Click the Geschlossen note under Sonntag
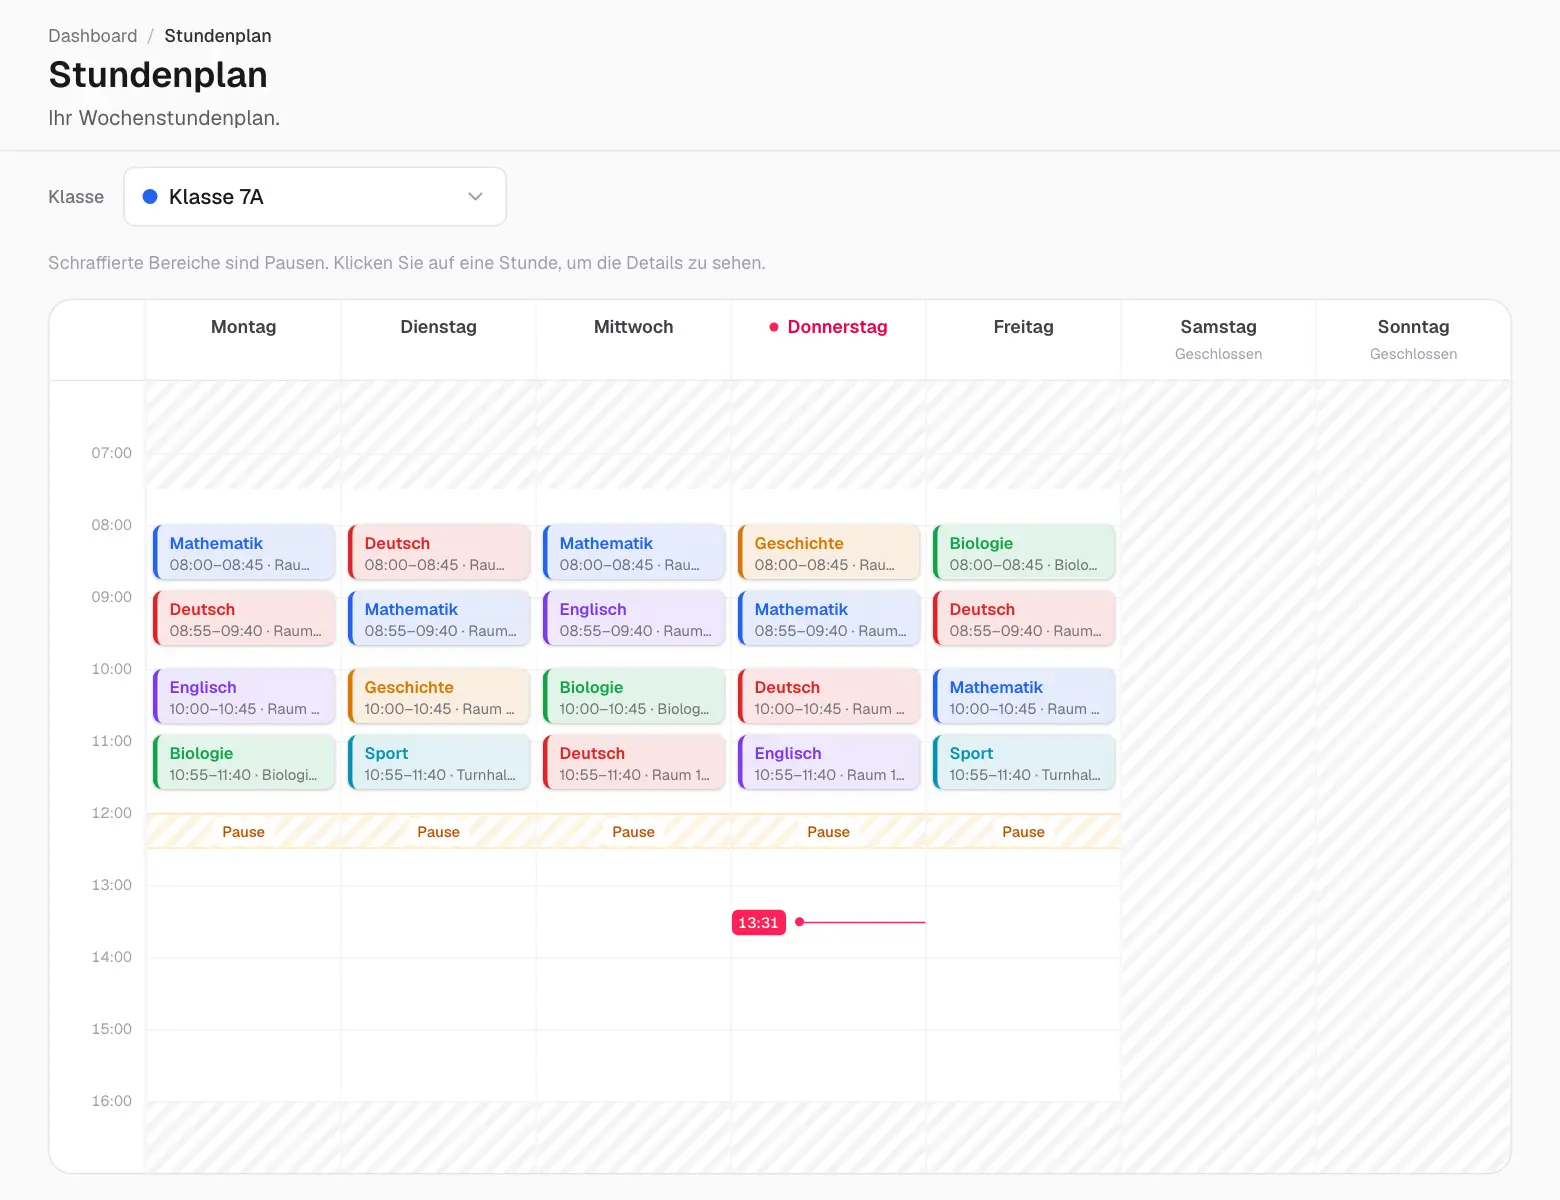Image resolution: width=1560 pixels, height=1200 pixels. (x=1414, y=354)
